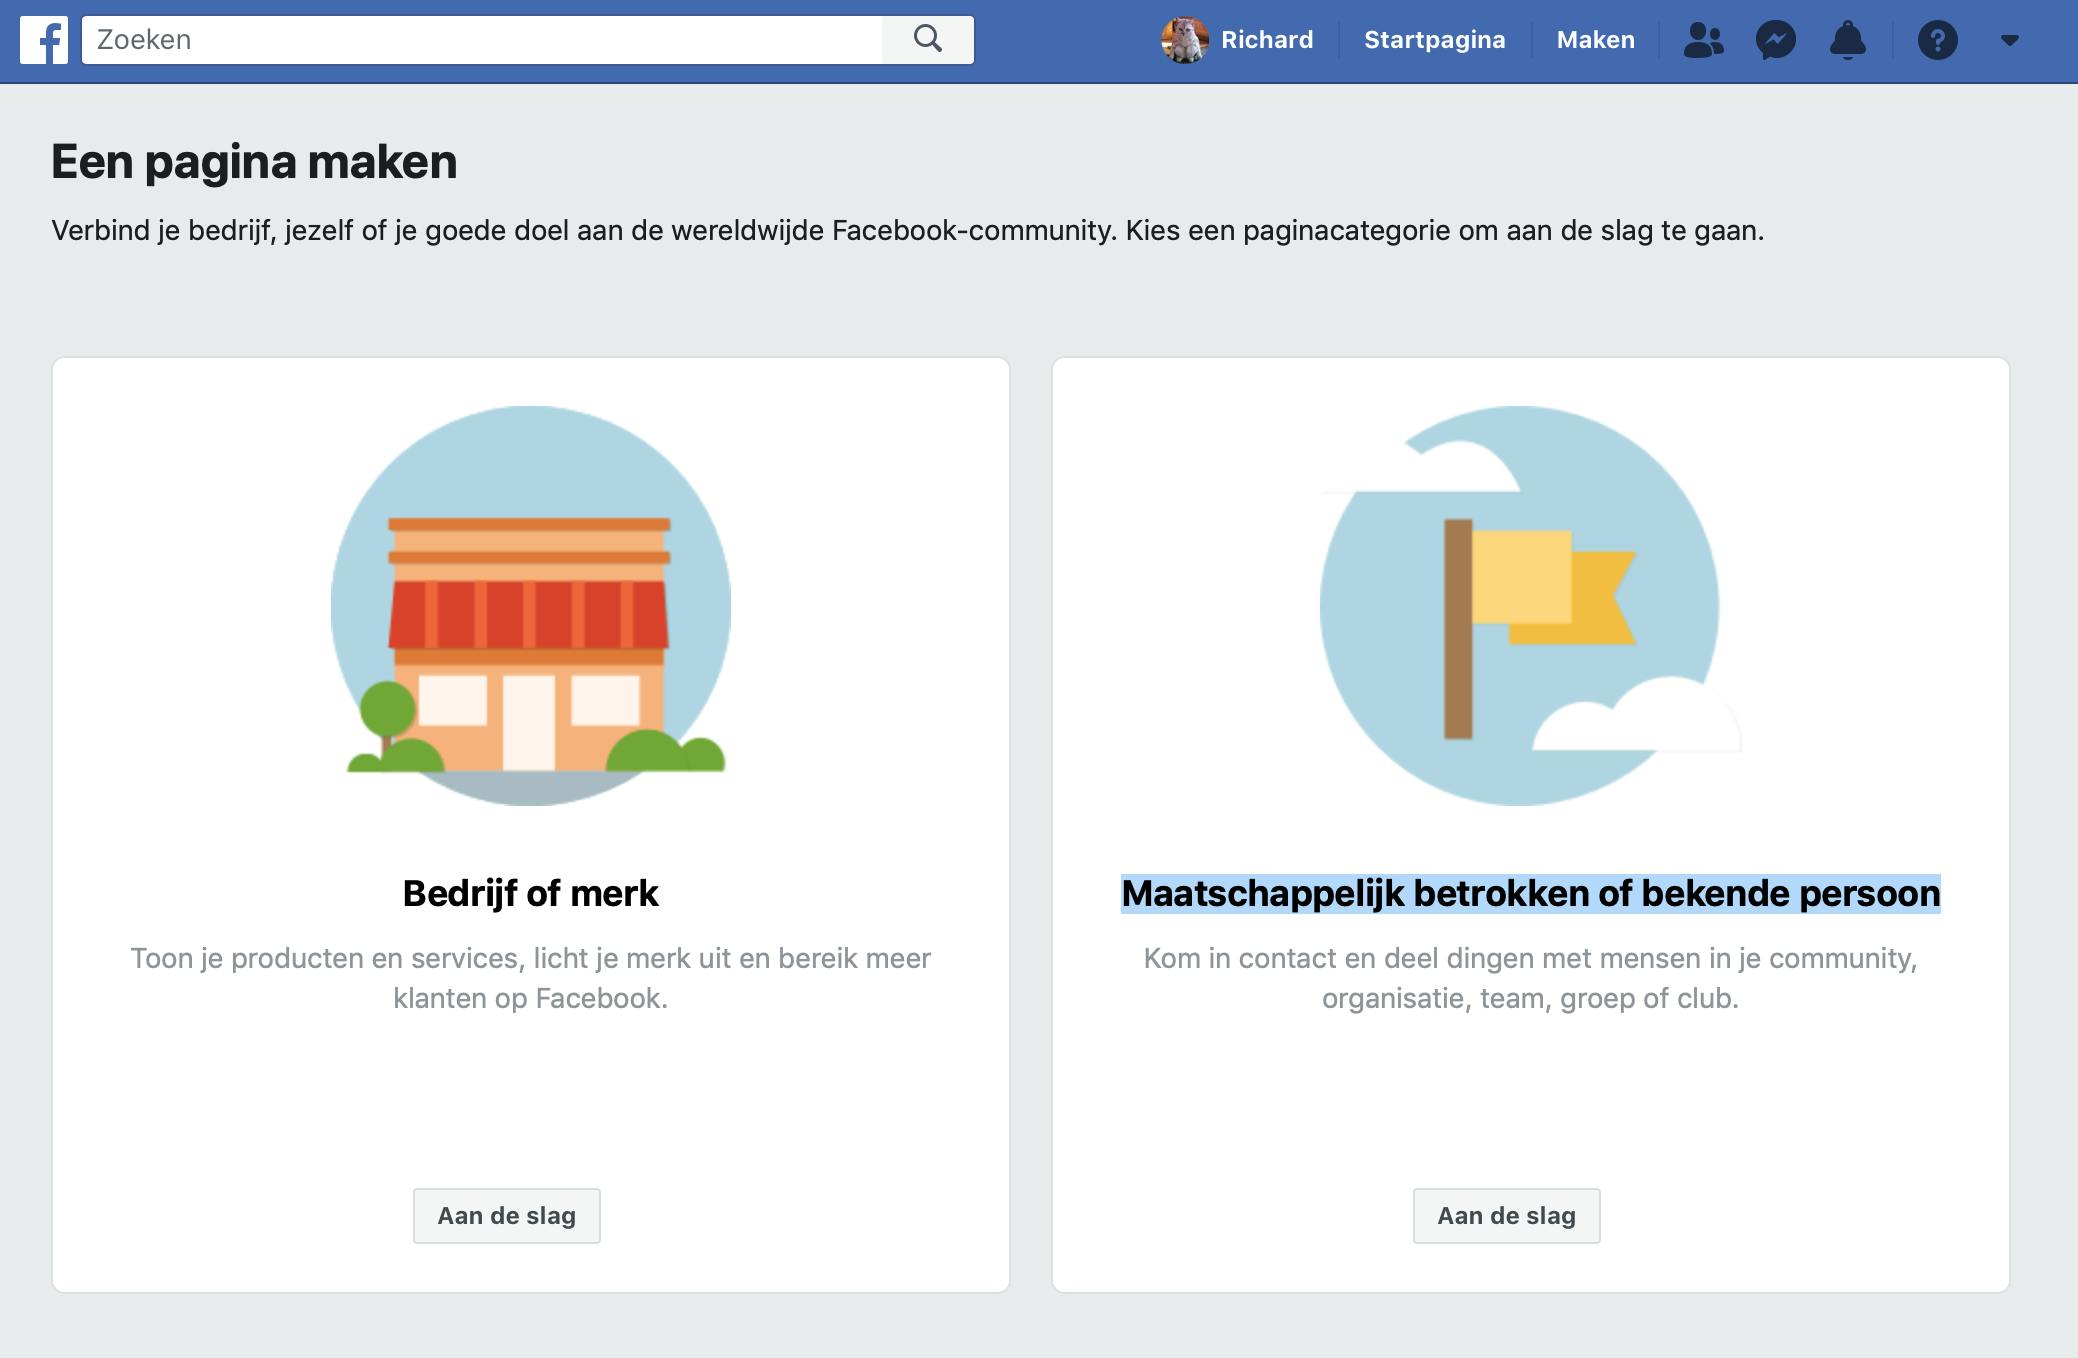The height and width of the screenshot is (1358, 2078).
Task: Open the Maken menu item
Action: (1595, 40)
